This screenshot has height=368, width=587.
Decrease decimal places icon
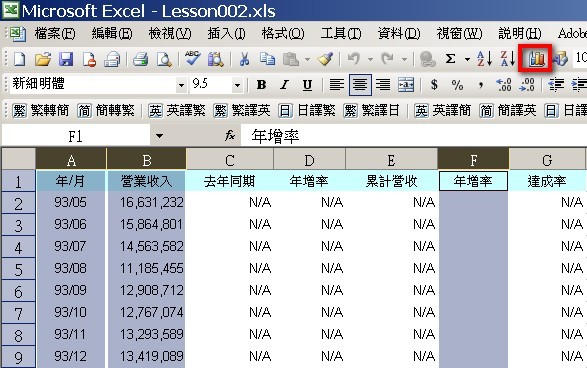(527, 85)
